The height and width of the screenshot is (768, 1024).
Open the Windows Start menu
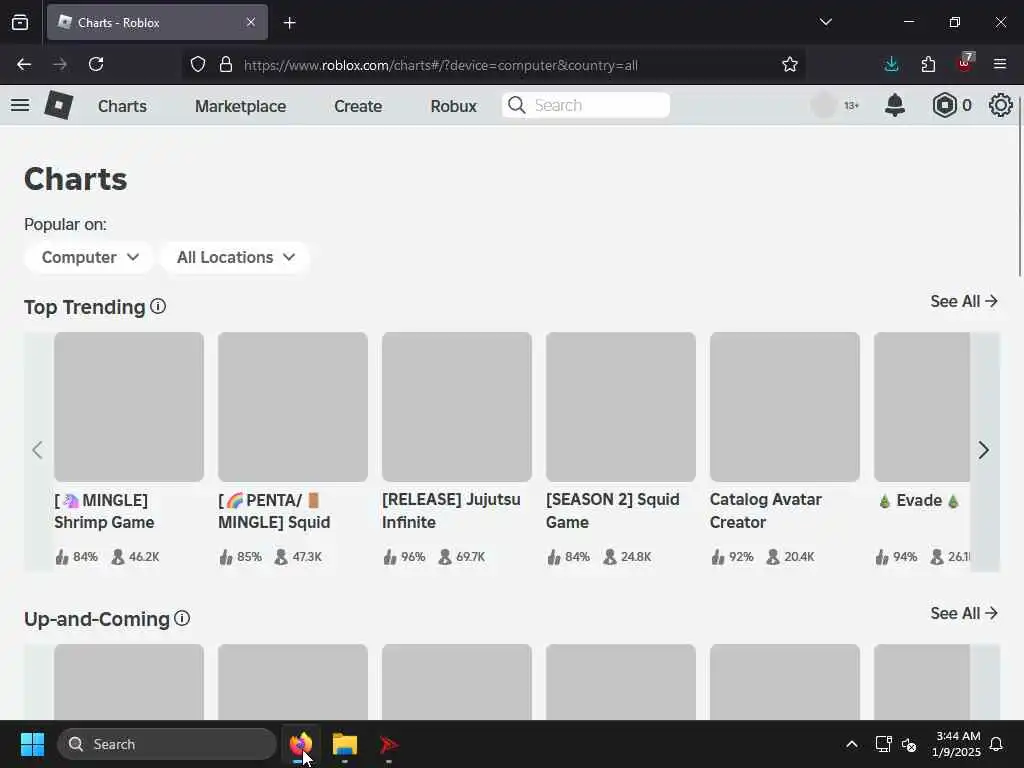tap(32, 744)
